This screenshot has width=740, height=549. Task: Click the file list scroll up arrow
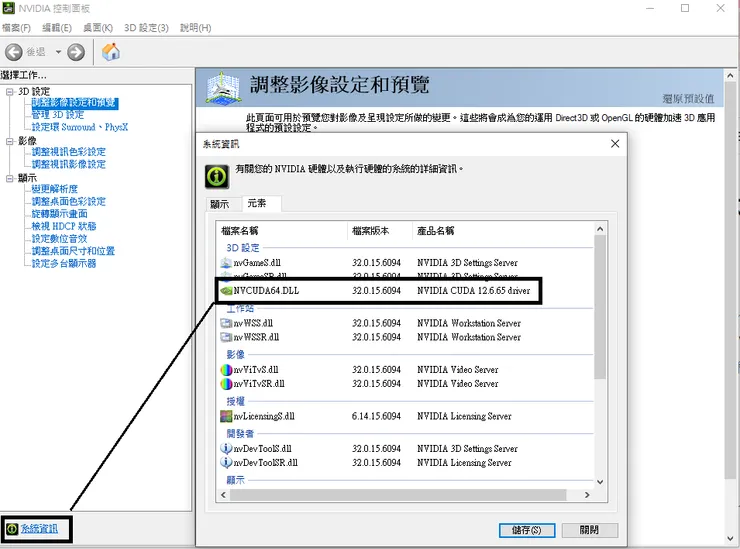tap(600, 229)
